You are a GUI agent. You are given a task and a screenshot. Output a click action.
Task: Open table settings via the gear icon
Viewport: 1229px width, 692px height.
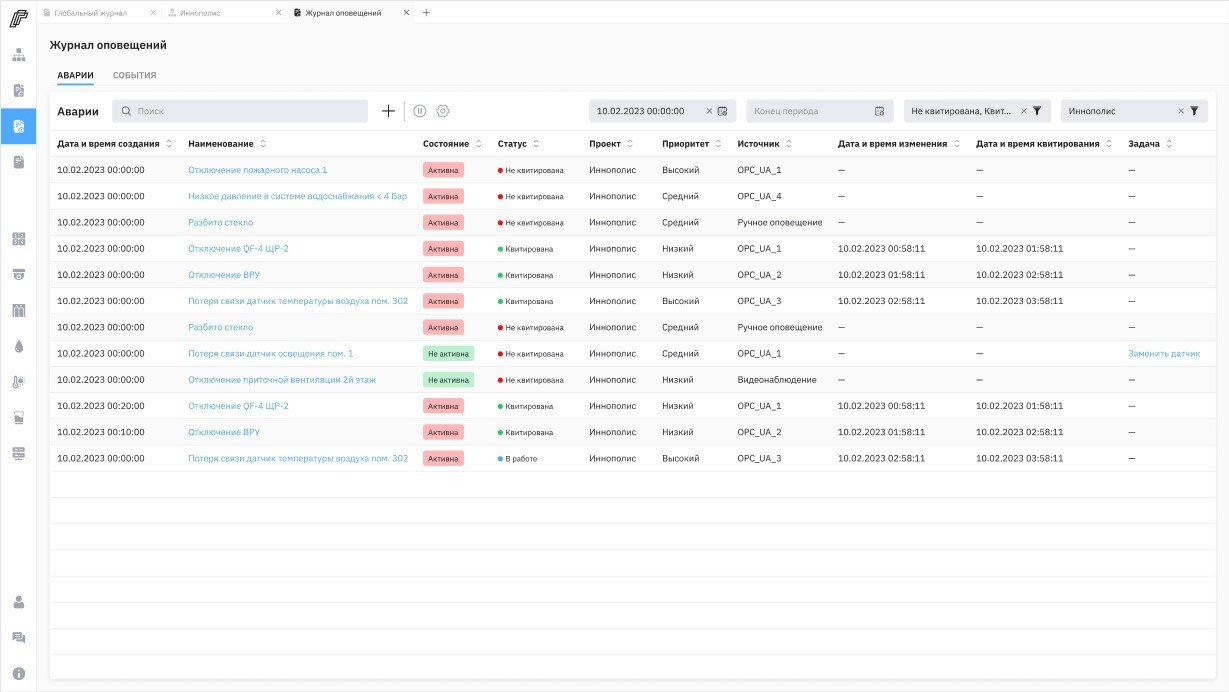pyautogui.click(x=443, y=111)
